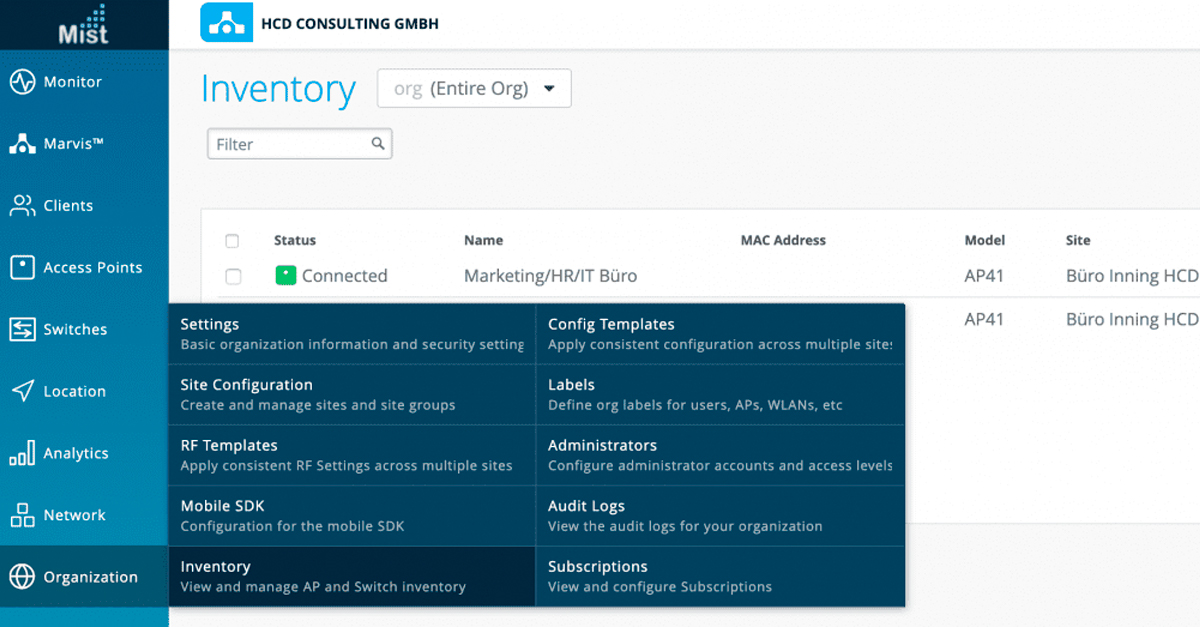Viewport: 1200px width, 627px height.
Task: Open Site Configuration from Organization menu
Action: coord(350,394)
